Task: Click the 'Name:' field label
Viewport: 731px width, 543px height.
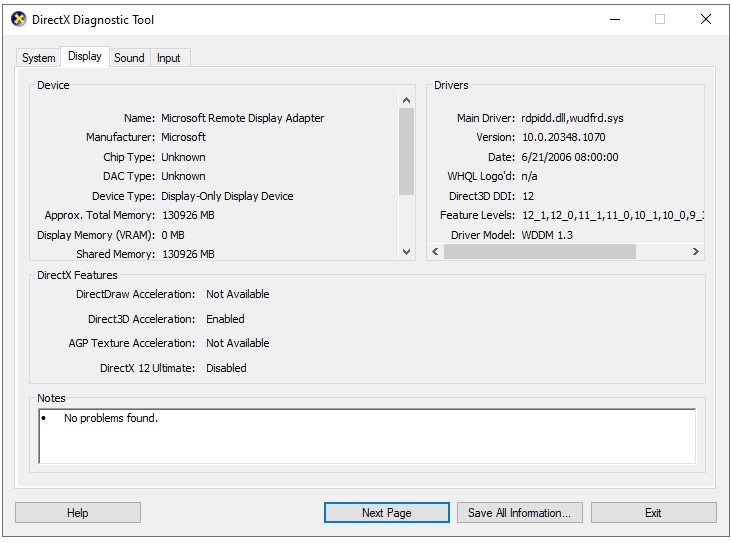Action: 139,118
